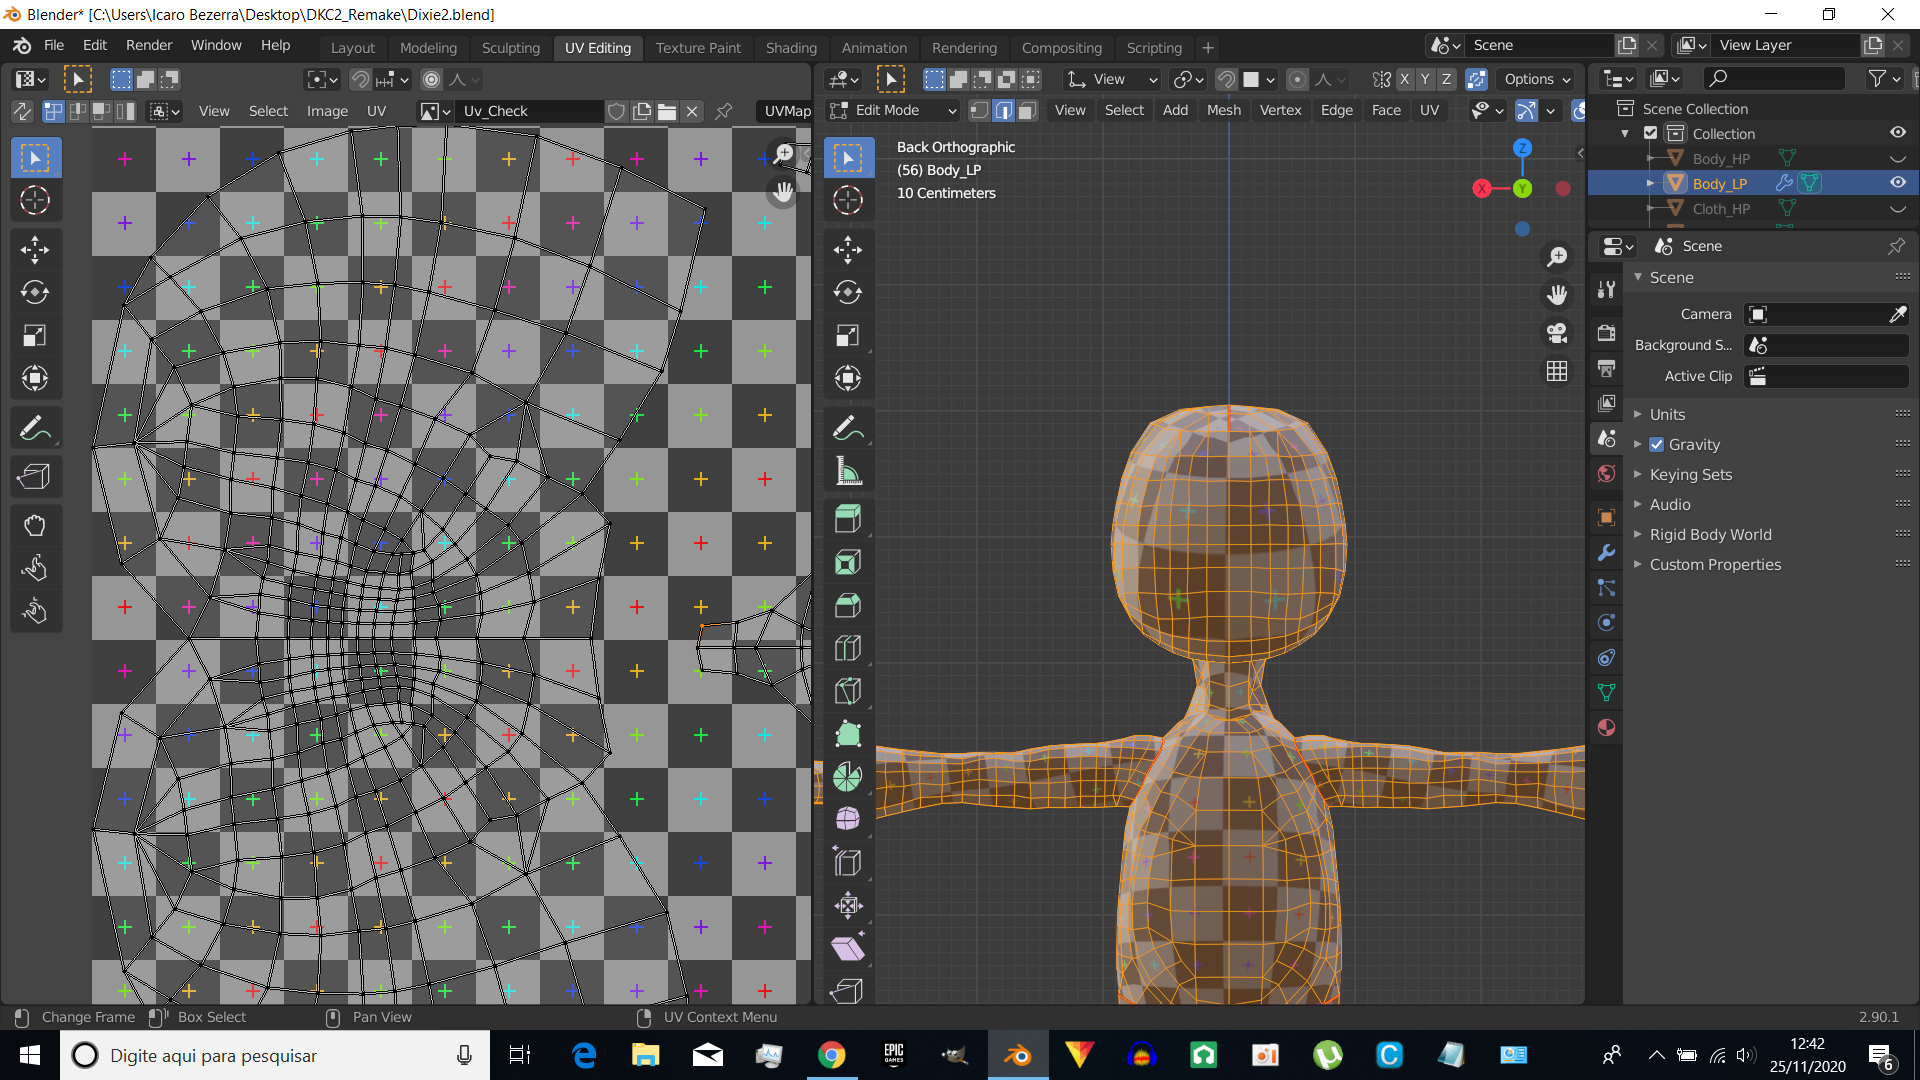
Task: Select the Loop Cut tool
Action: point(847,648)
